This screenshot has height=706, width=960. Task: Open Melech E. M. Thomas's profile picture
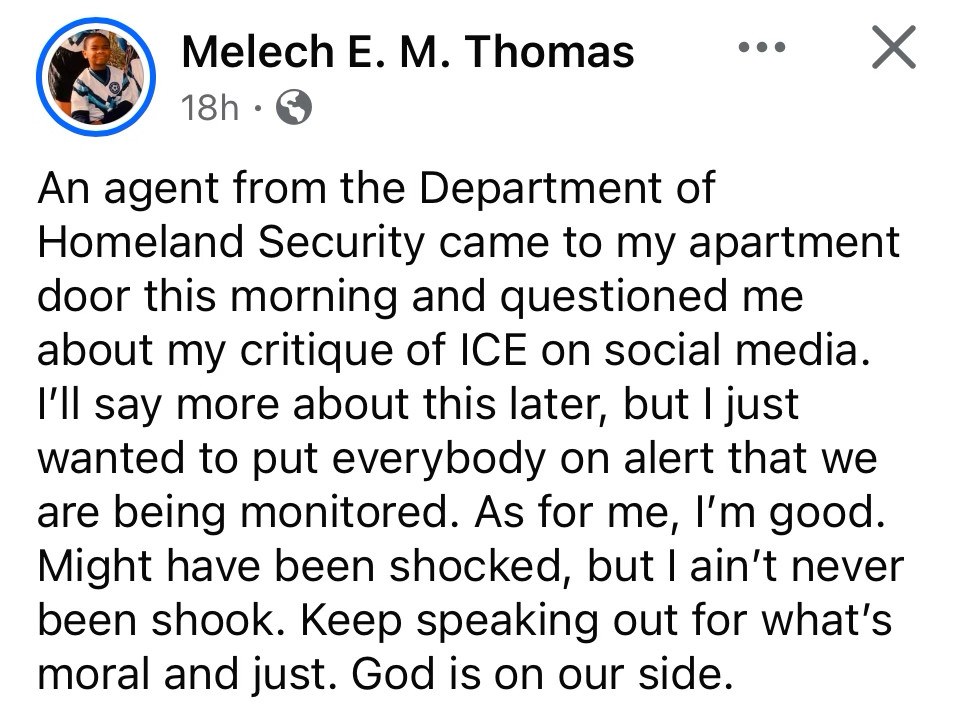tap(96, 77)
